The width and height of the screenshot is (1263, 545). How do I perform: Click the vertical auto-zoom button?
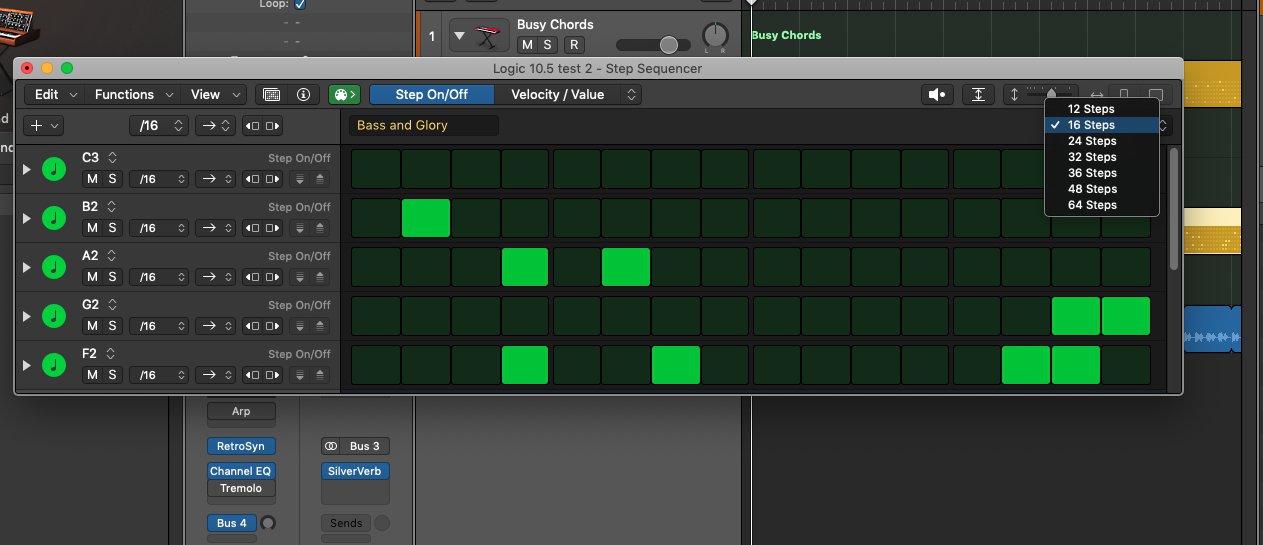(978, 95)
